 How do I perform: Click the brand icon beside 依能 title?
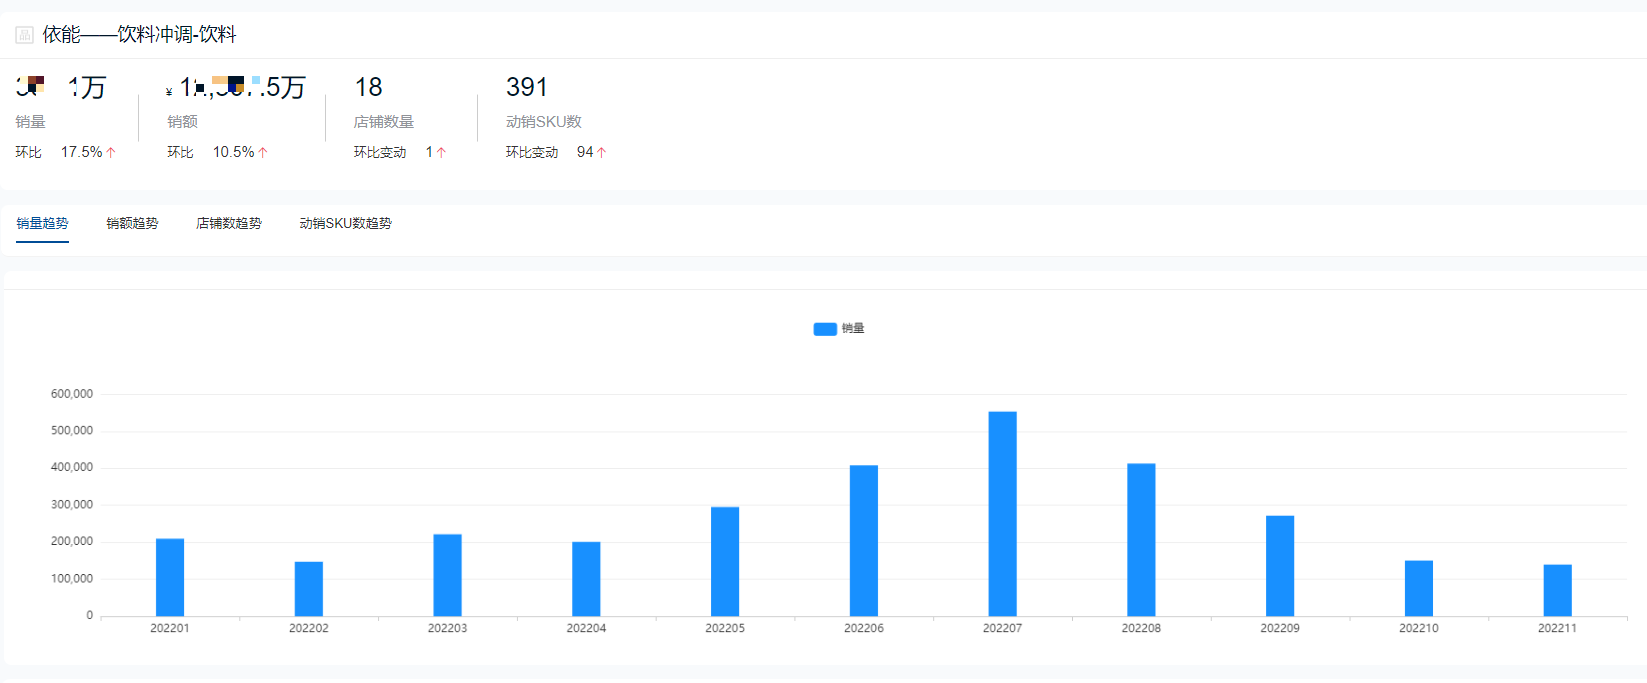(x=24, y=35)
